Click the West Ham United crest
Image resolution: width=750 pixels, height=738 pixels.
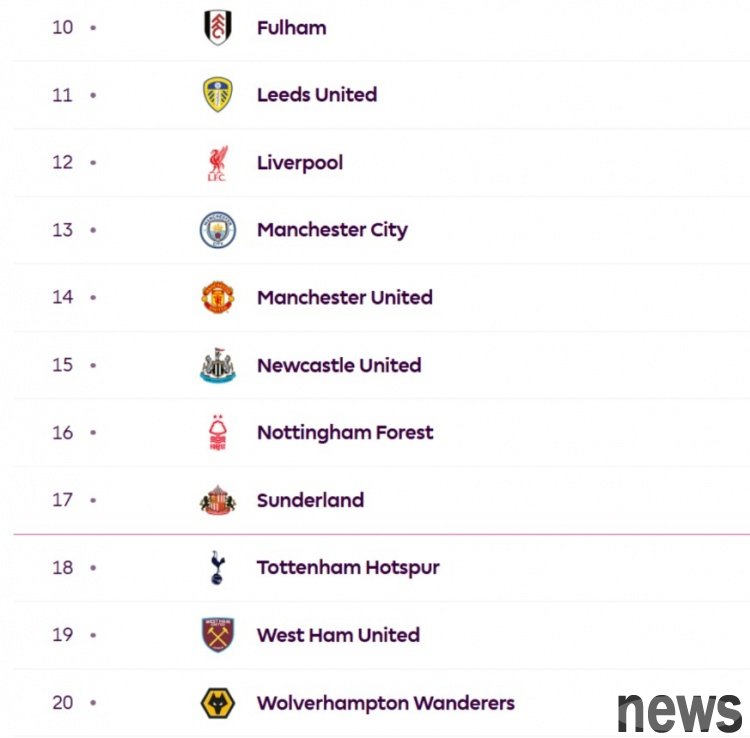tap(218, 635)
